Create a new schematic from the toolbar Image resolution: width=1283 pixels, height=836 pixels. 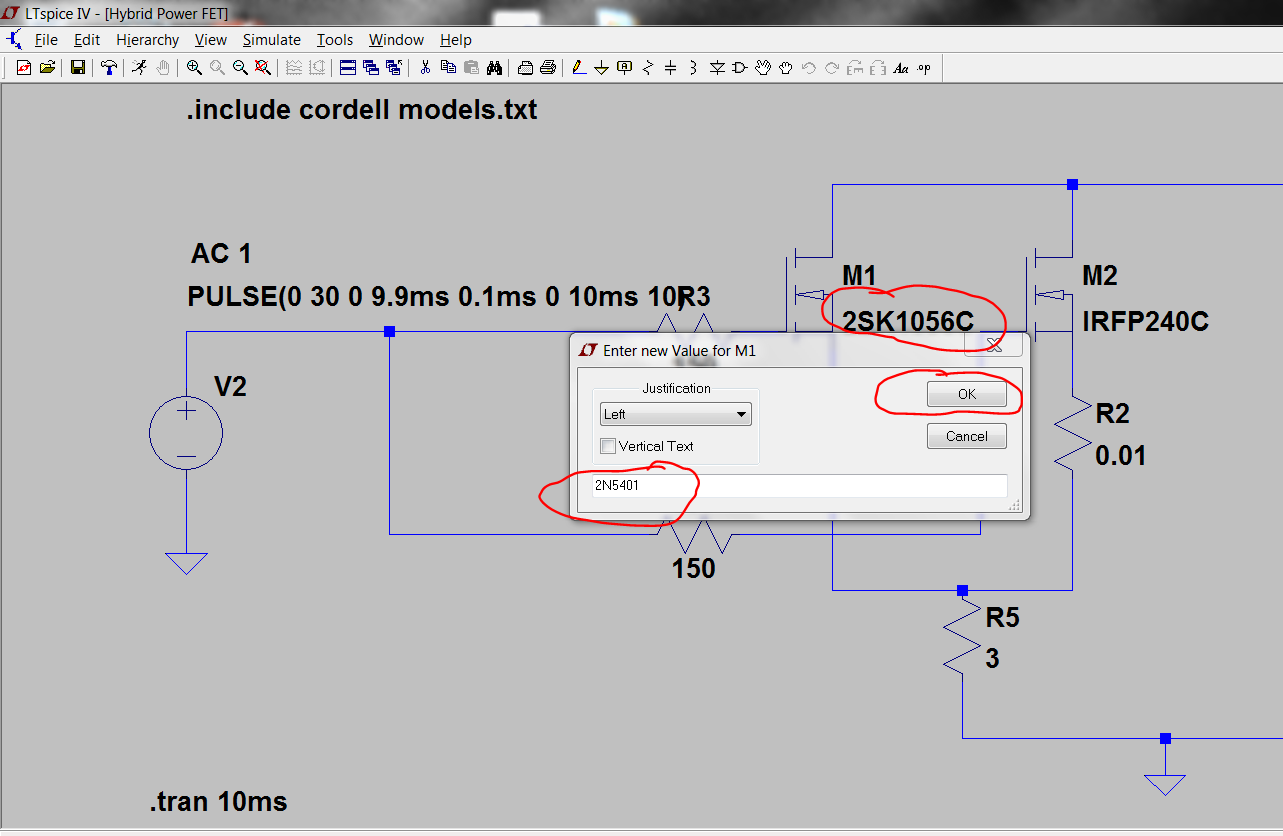point(24,68)
